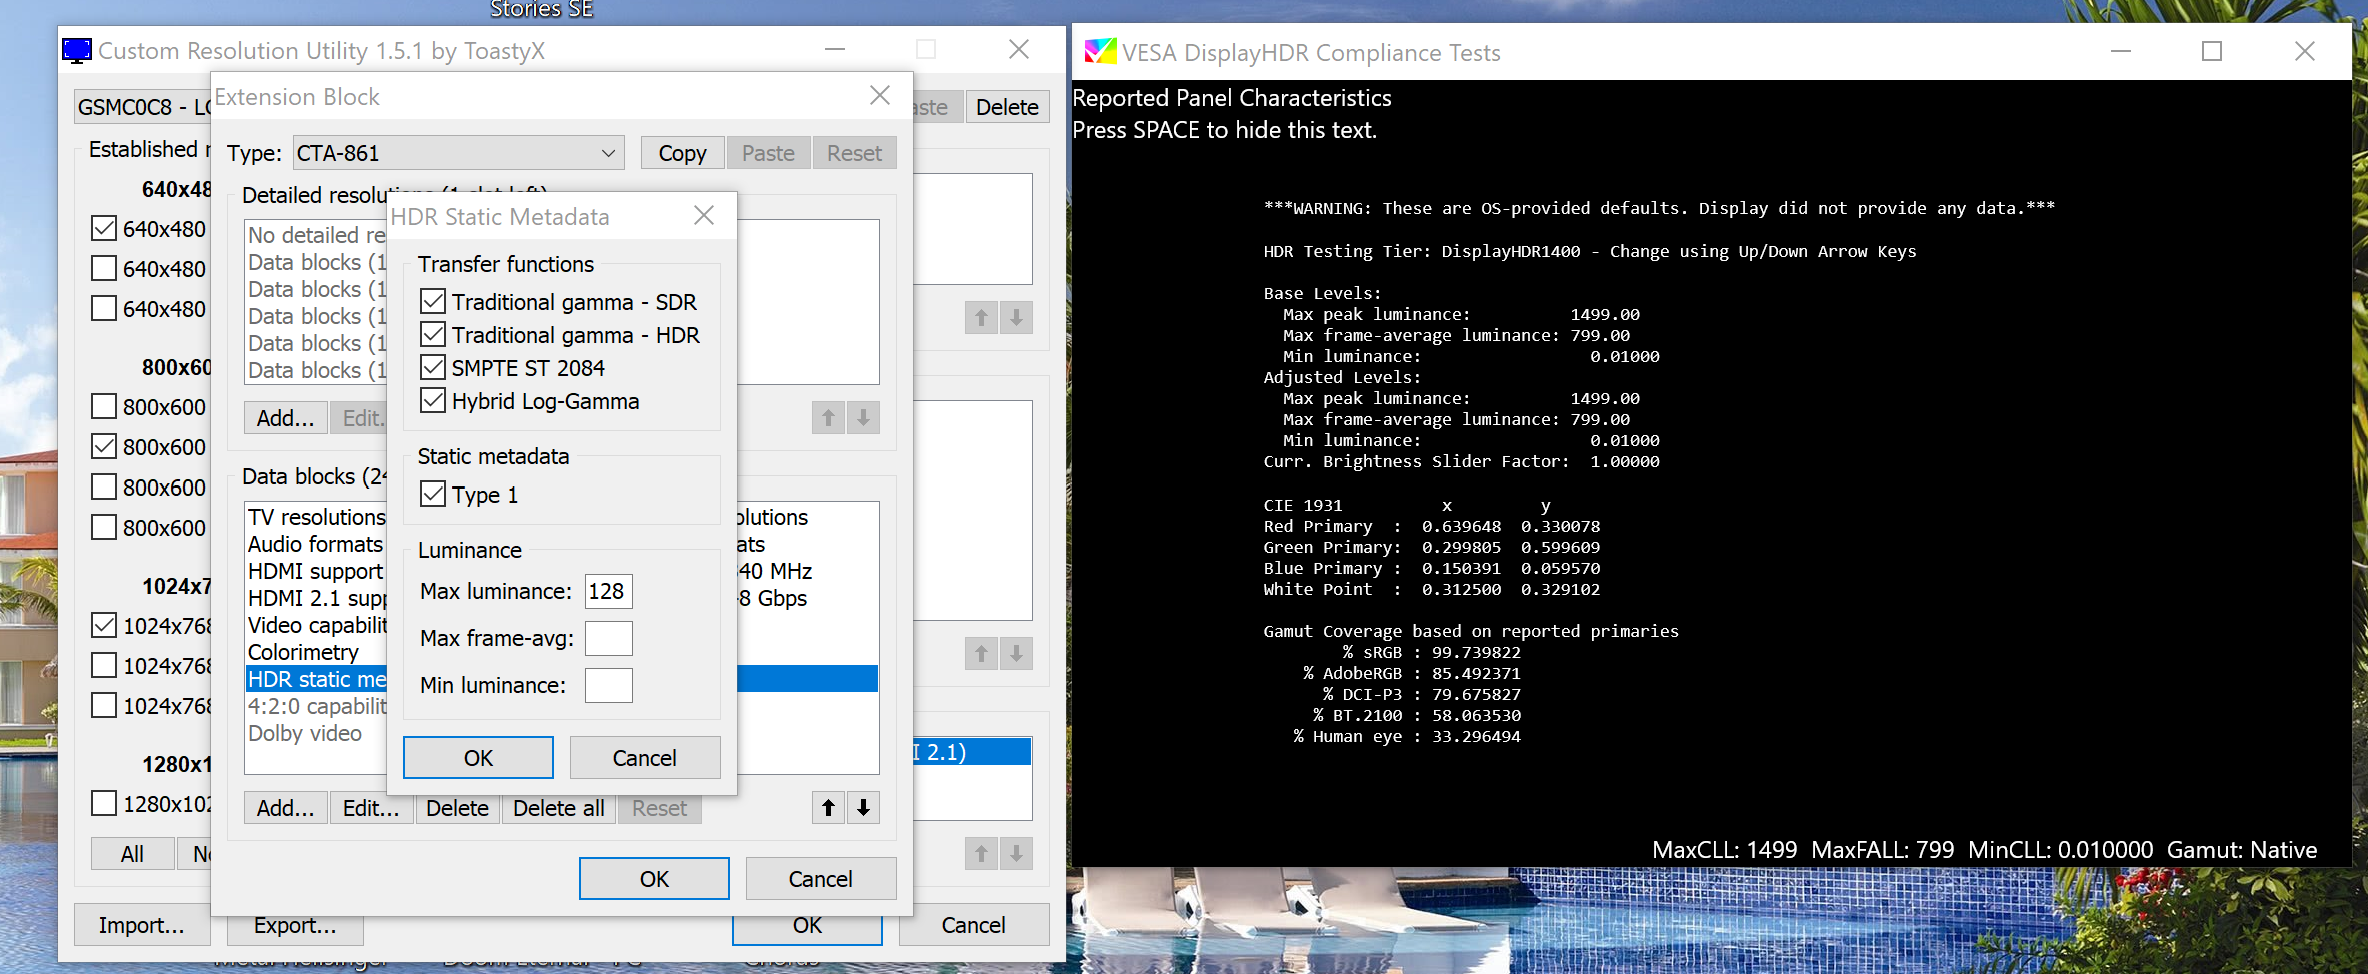Click Add... under Detailed resolutions
2368x974 pixels.
point(286,417)
